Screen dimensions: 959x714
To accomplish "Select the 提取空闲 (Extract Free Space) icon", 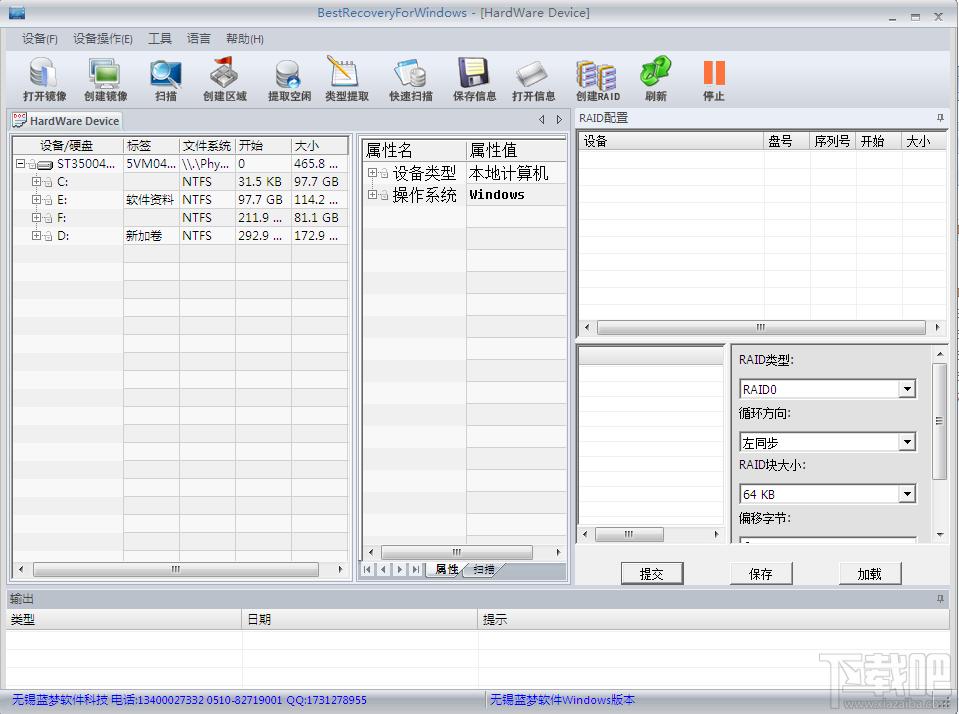I will tap(289, 75).
